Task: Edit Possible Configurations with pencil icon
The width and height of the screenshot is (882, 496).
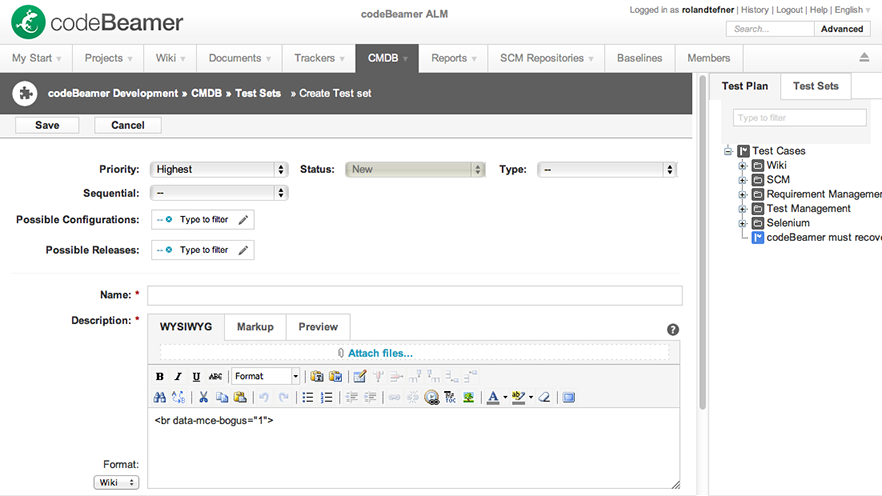Action: click(x=243, y=220)
